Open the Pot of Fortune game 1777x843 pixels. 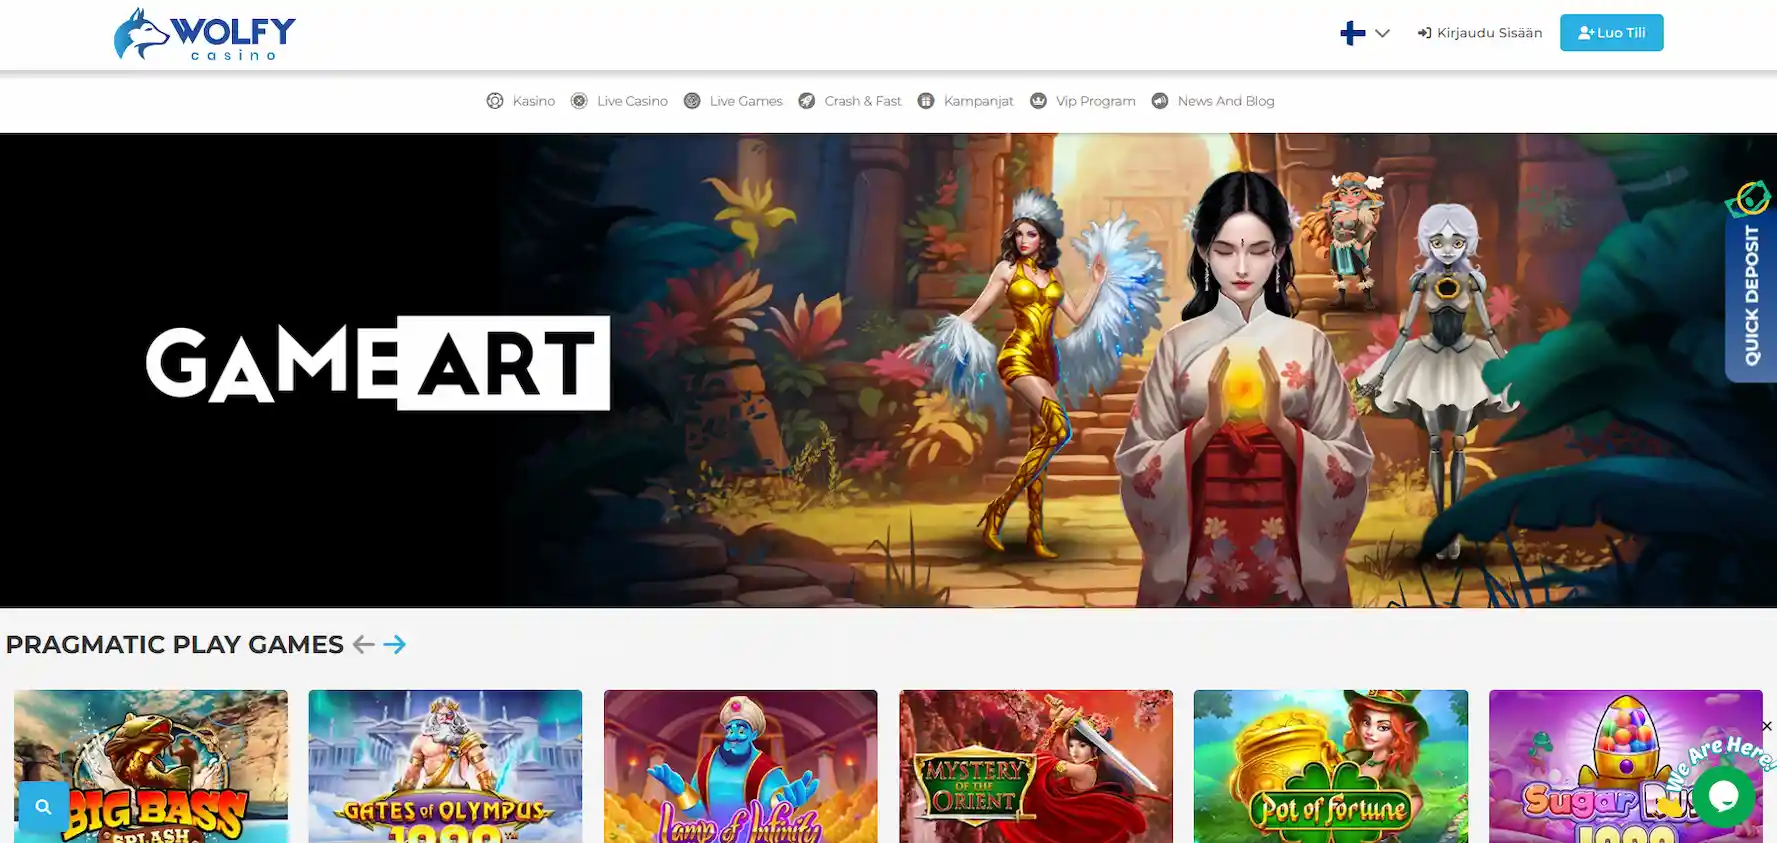[1330, 766]
